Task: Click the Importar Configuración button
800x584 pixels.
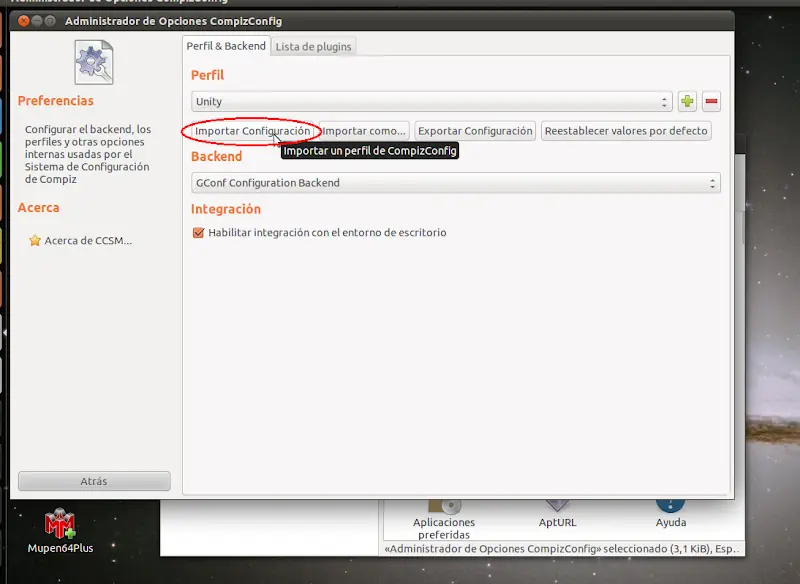Action: coord(252,131)
